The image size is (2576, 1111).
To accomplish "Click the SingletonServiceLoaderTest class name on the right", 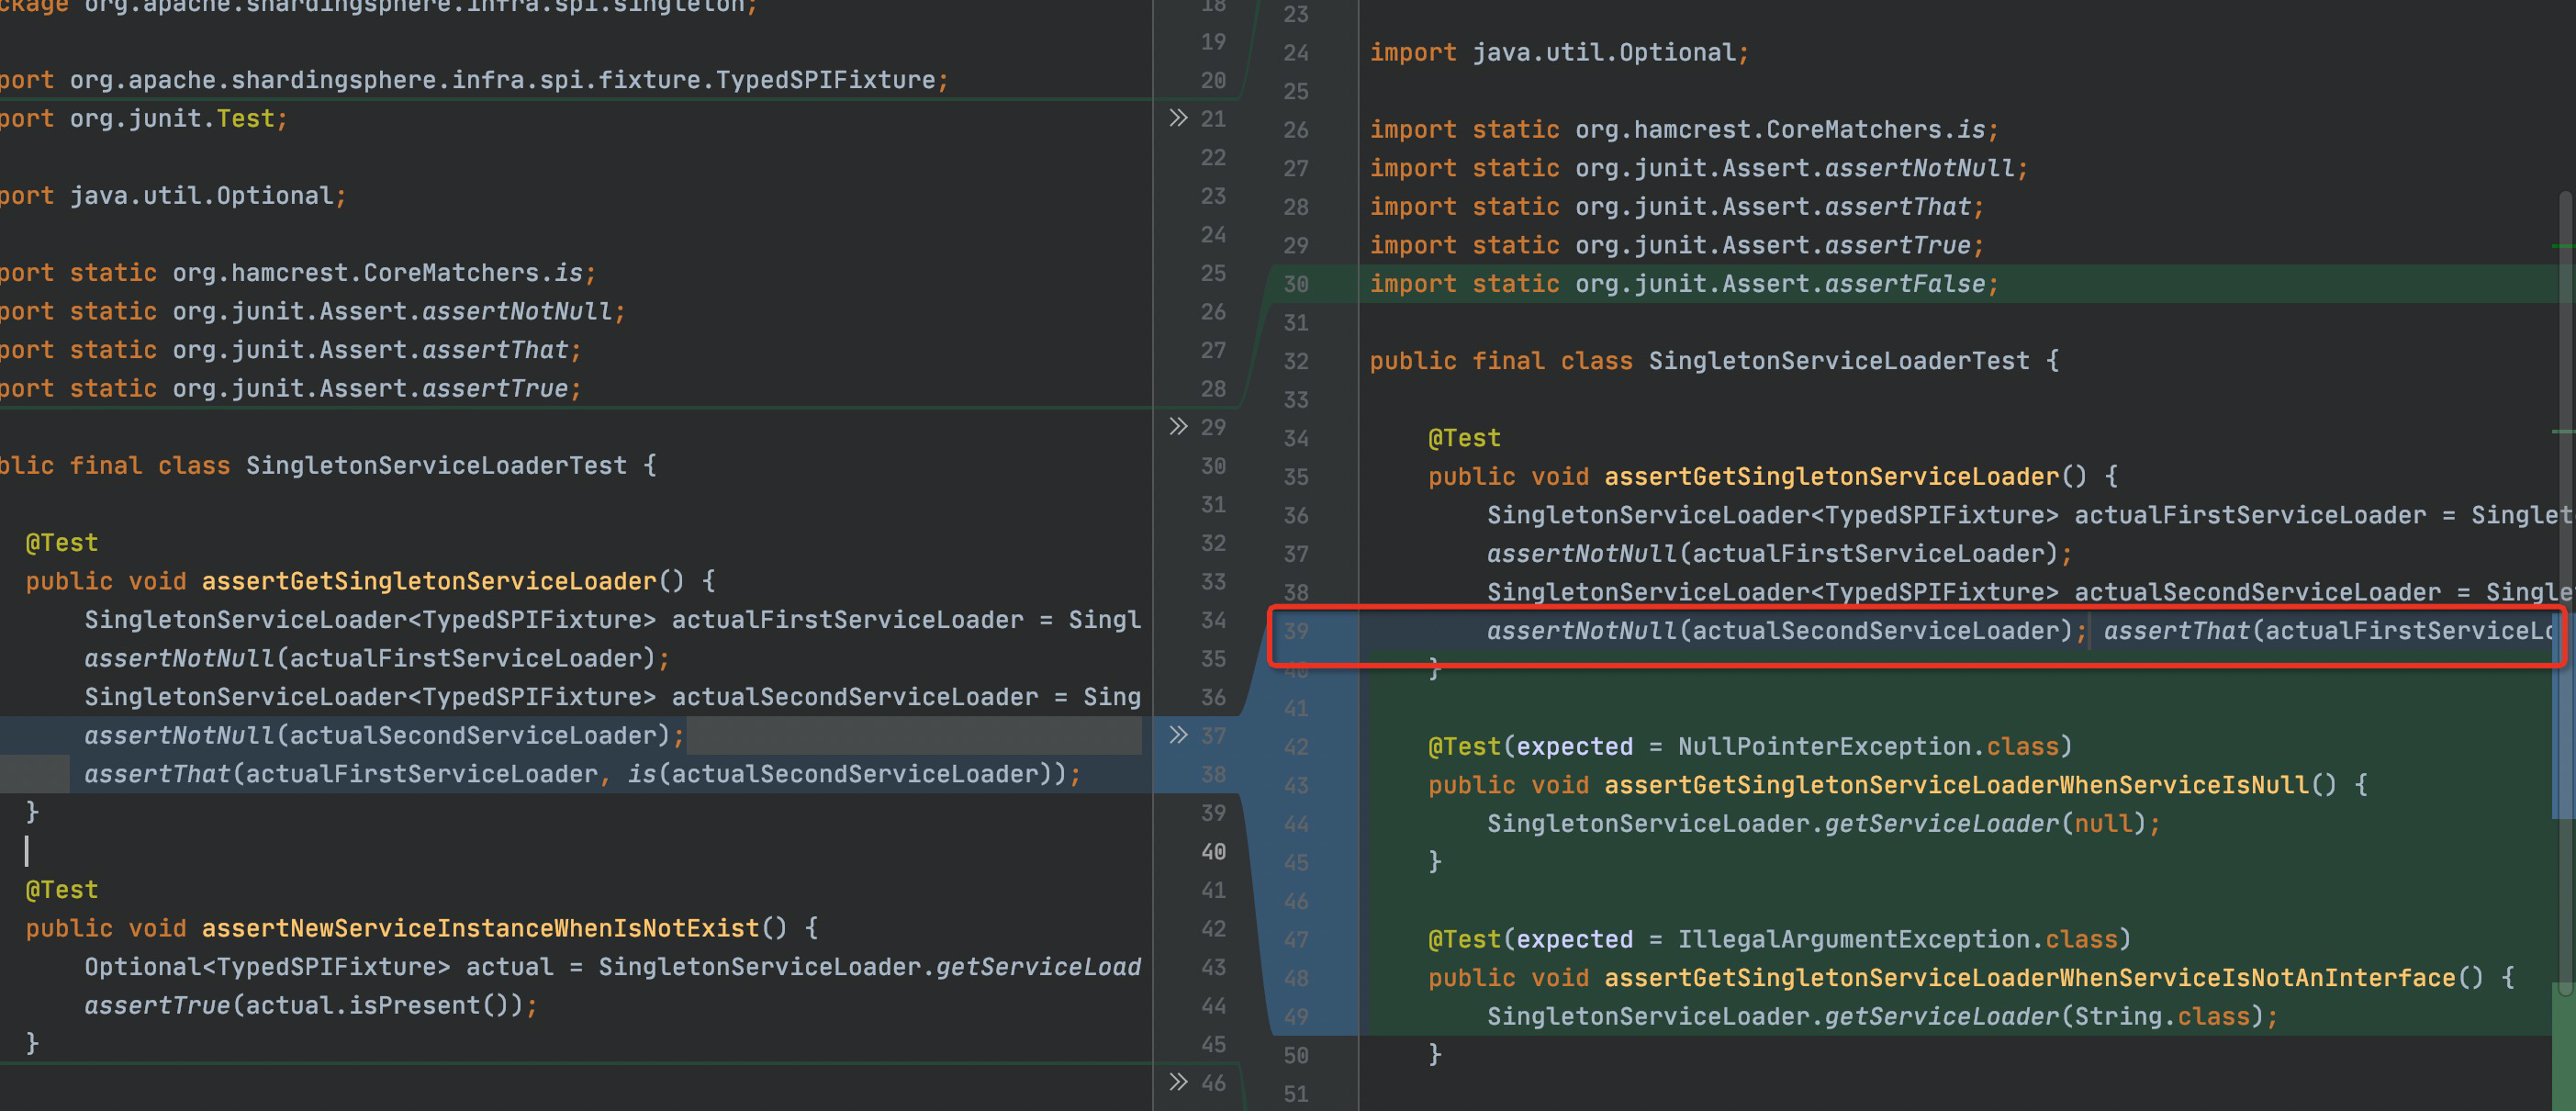I will (x=1838, y=361).
